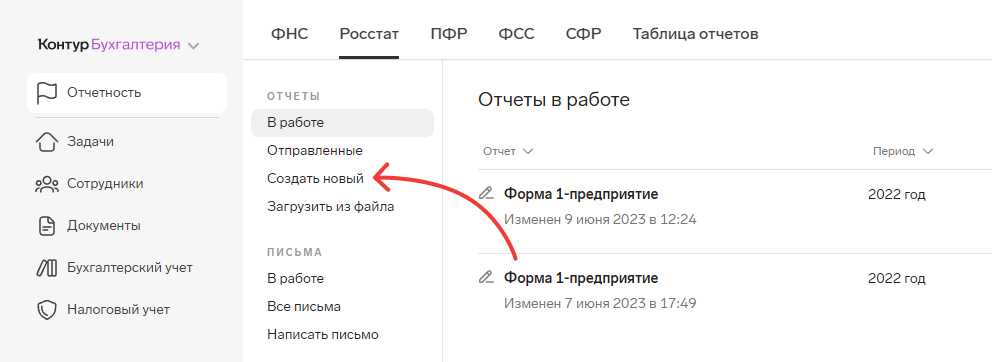Click Написать письмо link

323,335
